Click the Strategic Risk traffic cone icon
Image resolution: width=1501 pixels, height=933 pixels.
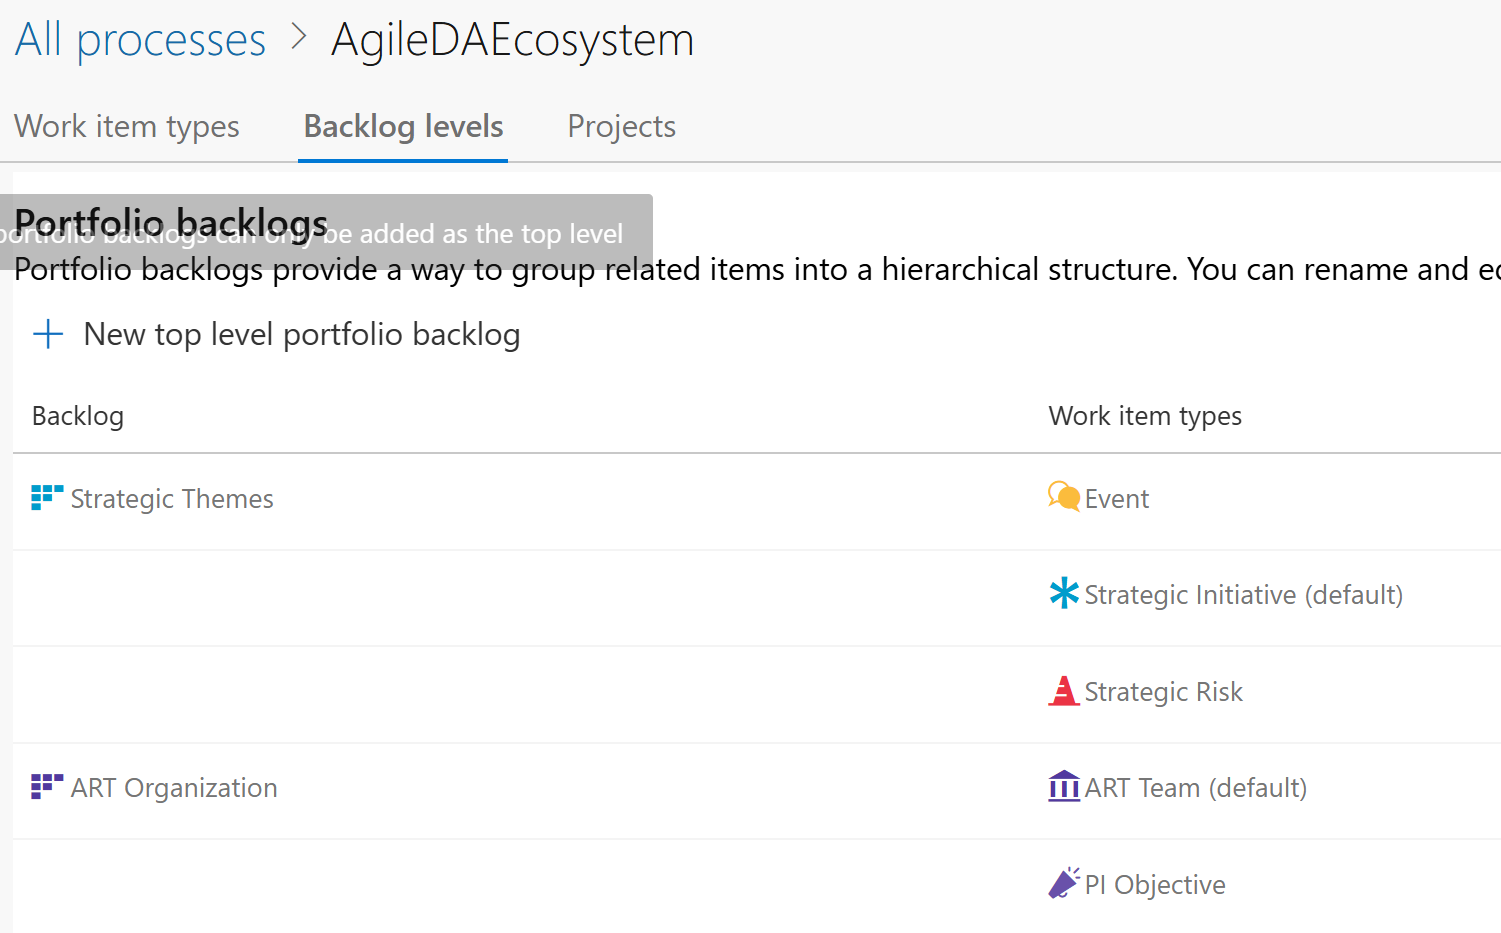[1064, 690]
